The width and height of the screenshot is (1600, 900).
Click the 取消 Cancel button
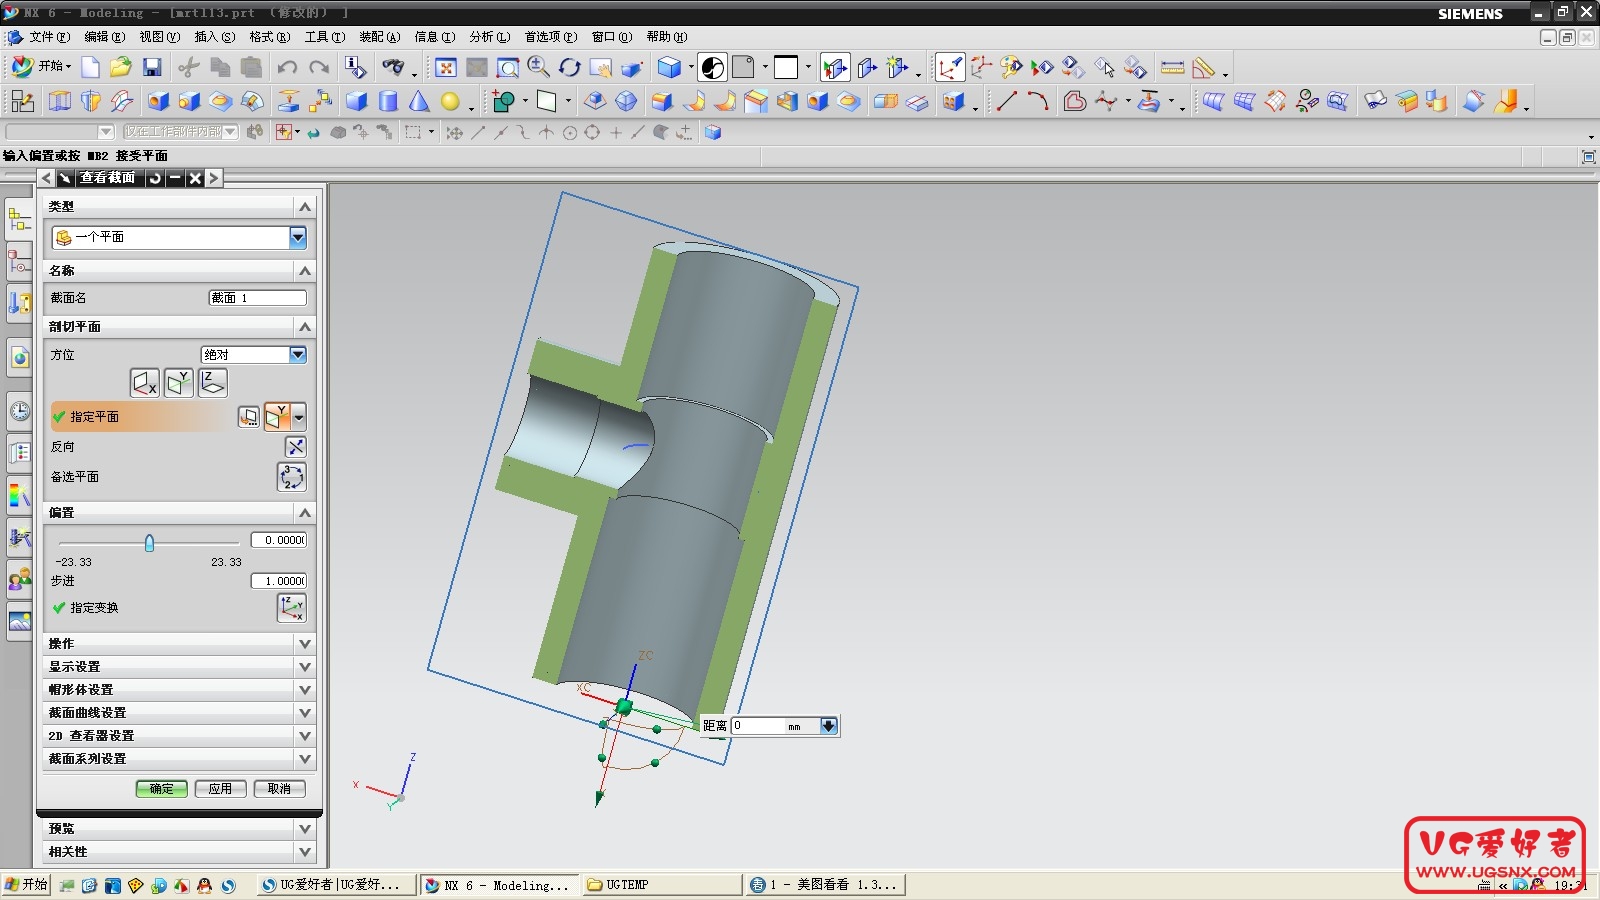[x=280, y=789]
